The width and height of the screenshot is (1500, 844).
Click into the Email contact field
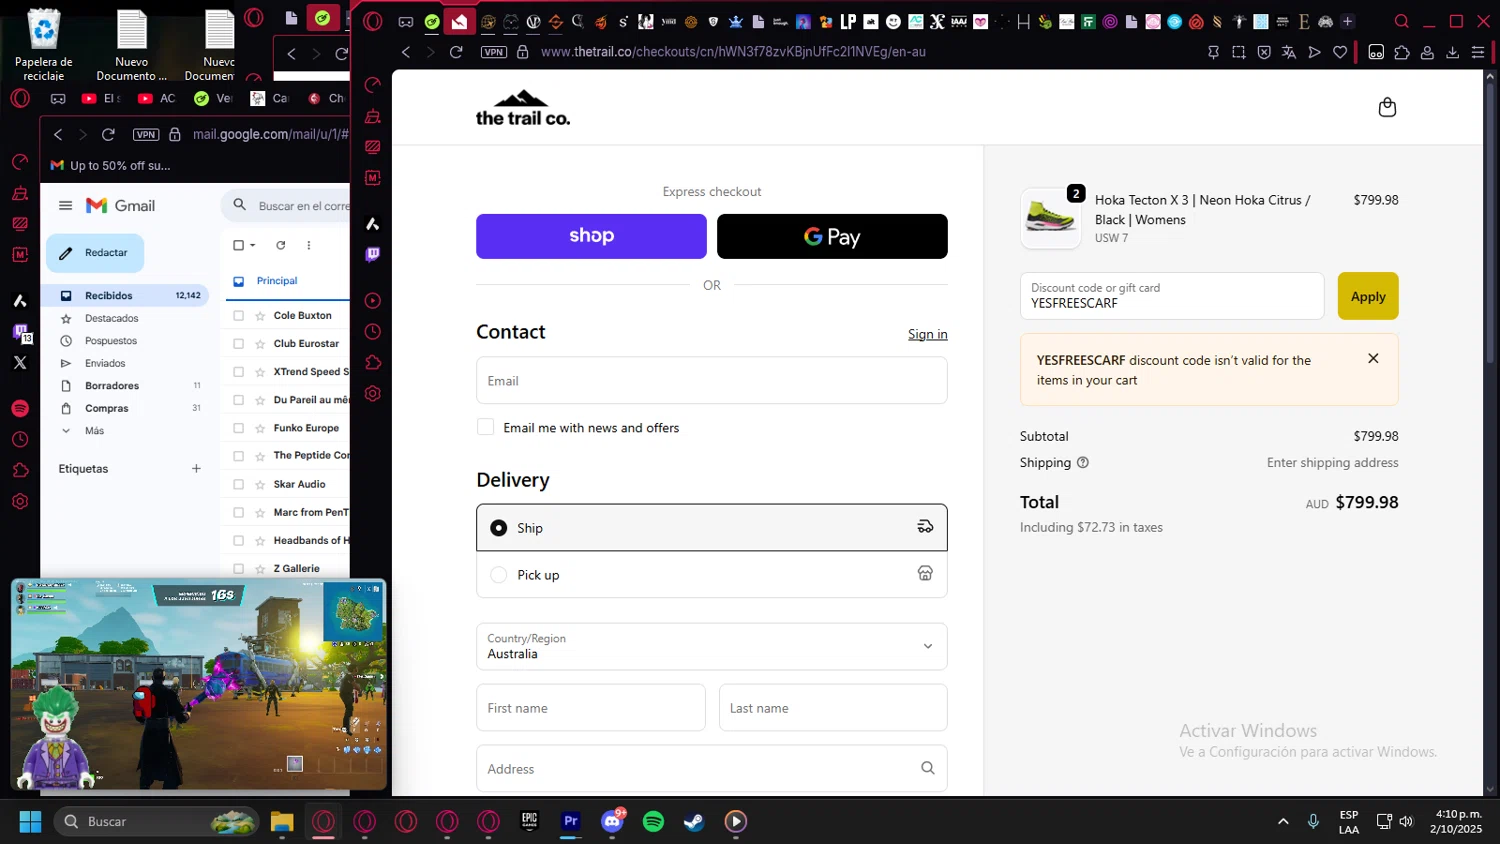click(x=712, y=380)
